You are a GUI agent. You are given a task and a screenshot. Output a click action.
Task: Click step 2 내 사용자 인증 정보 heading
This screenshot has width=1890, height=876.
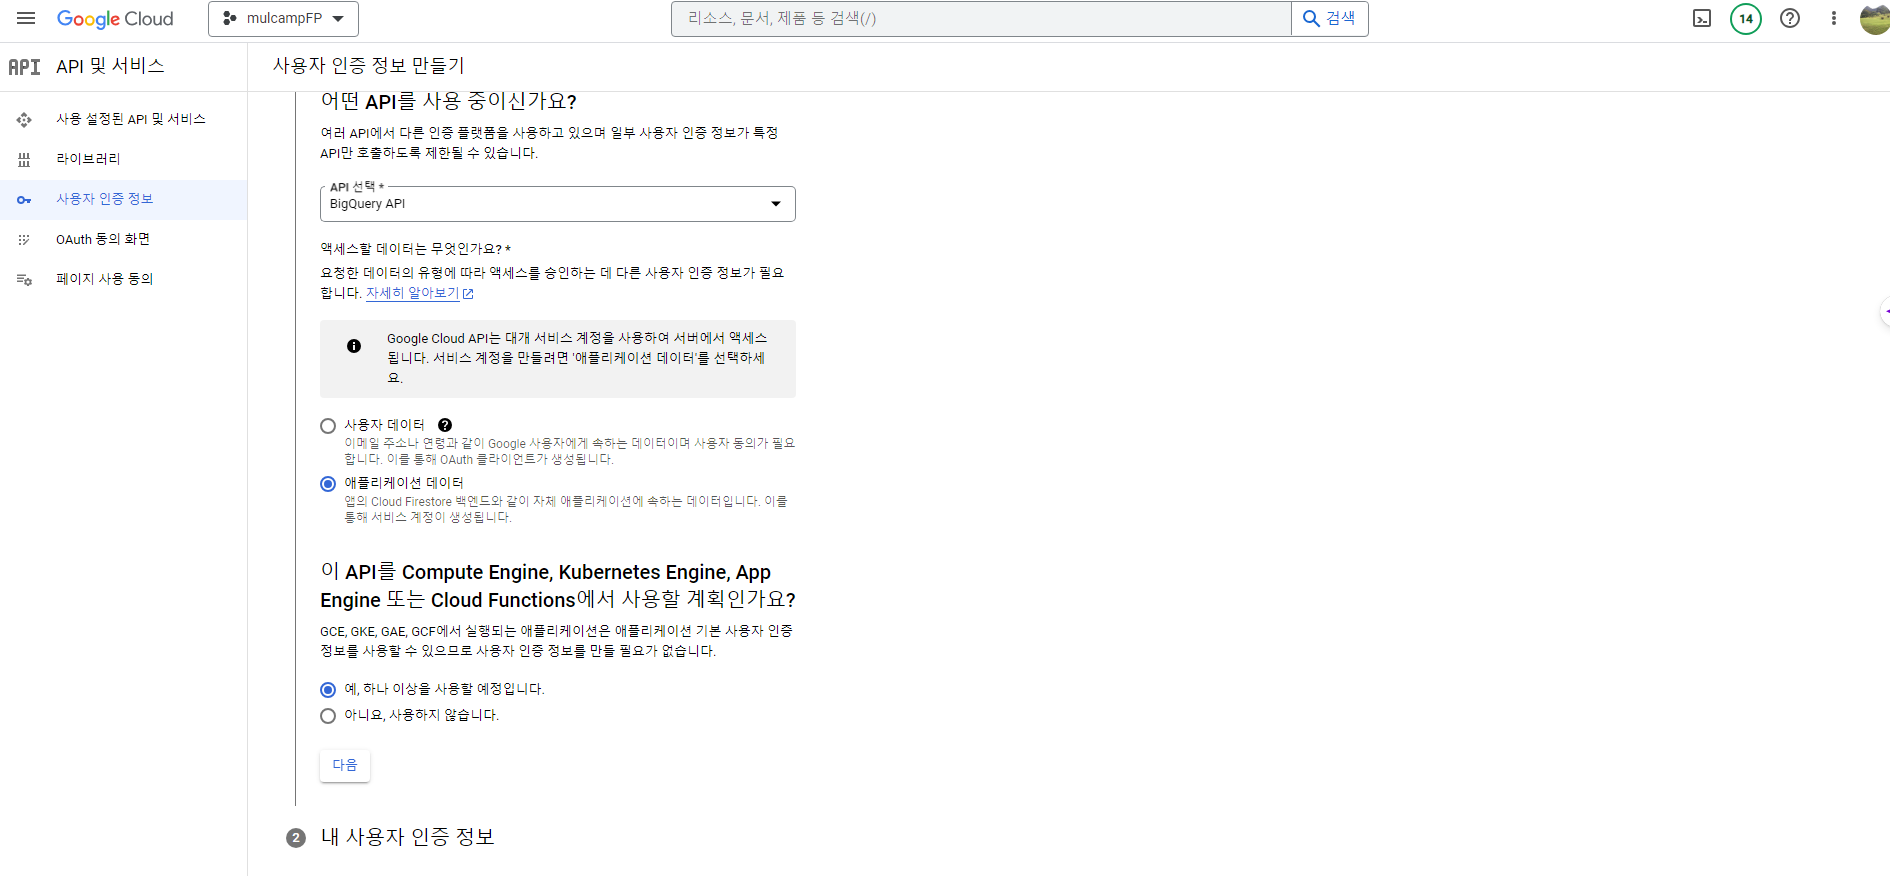coord(407,837)
